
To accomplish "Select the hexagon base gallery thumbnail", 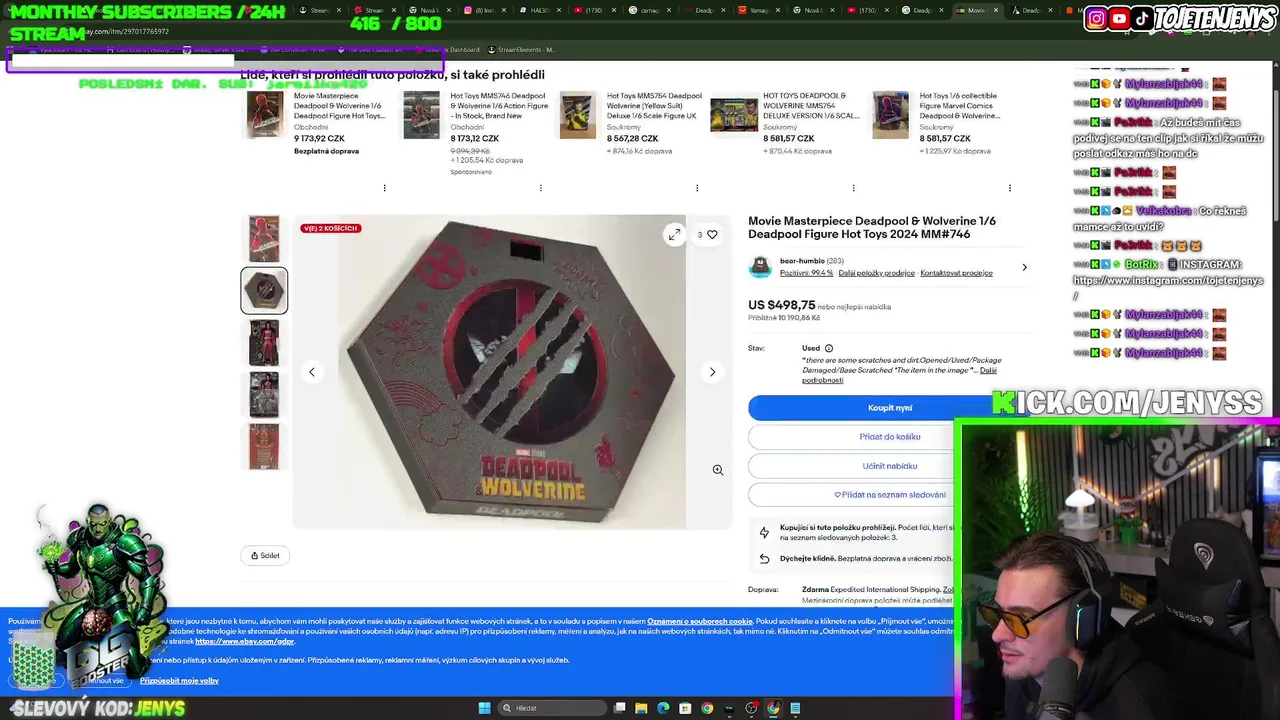I will pos(264,291).
